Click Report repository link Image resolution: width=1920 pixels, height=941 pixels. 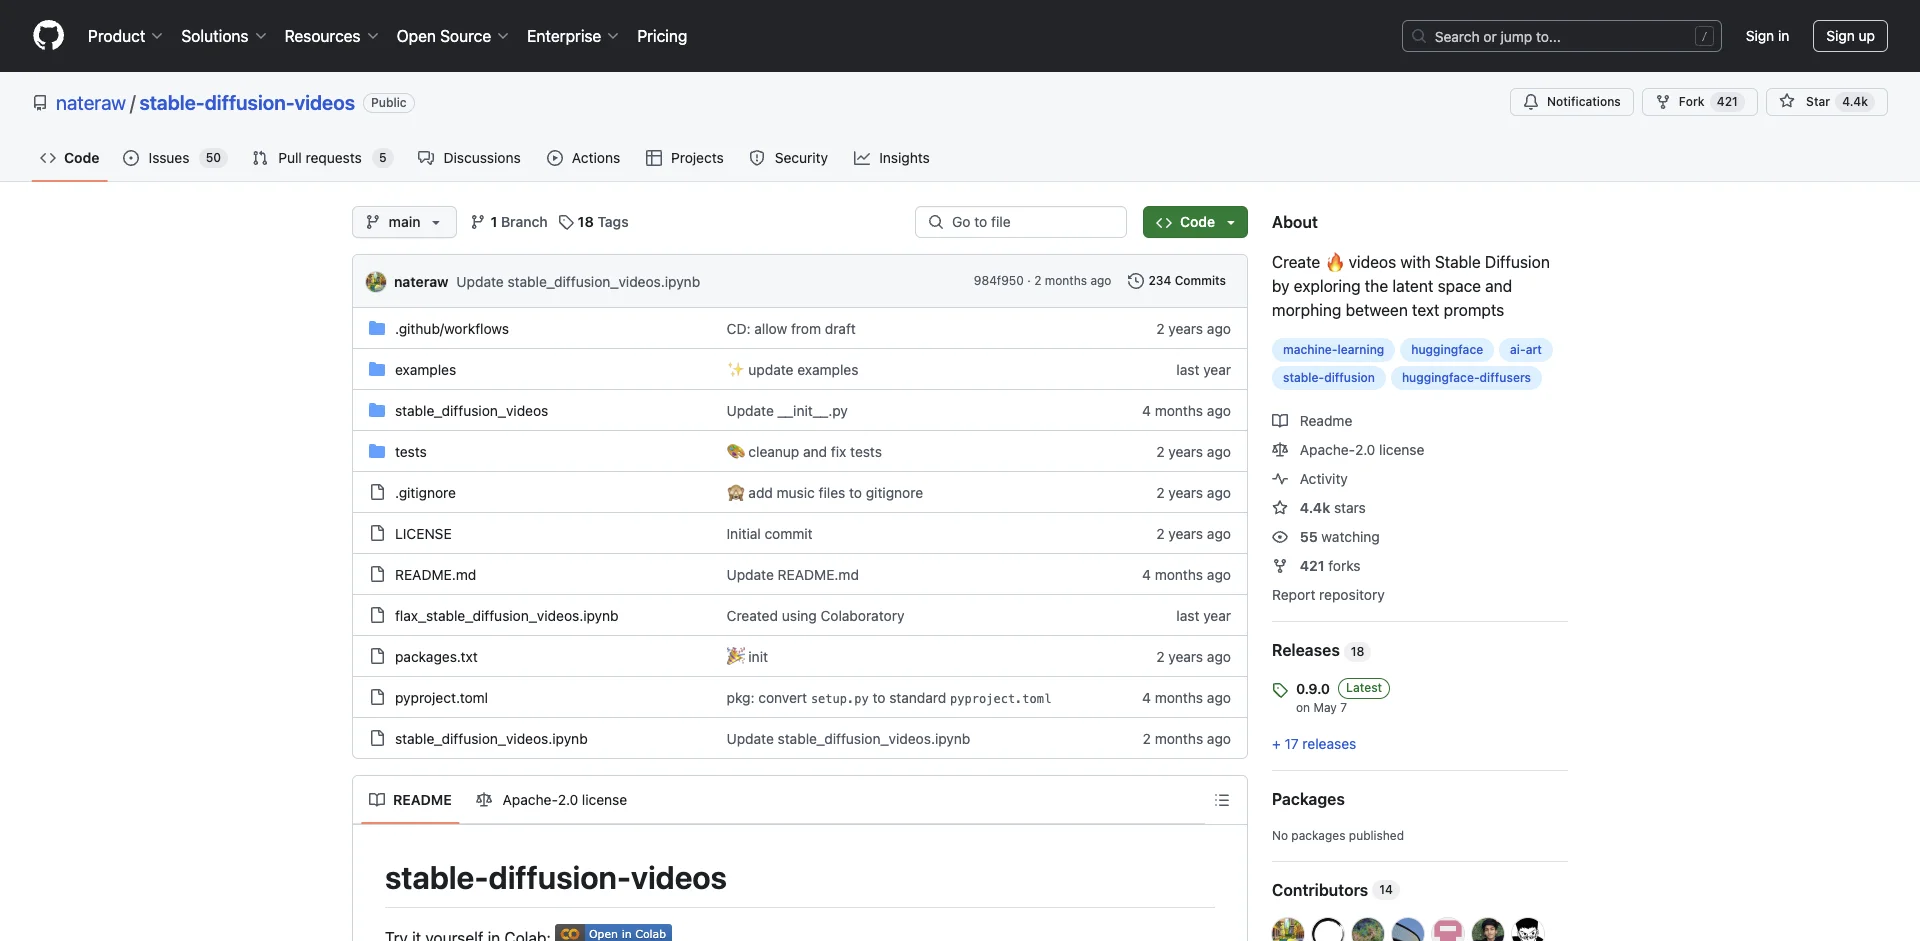point(1328,595)
